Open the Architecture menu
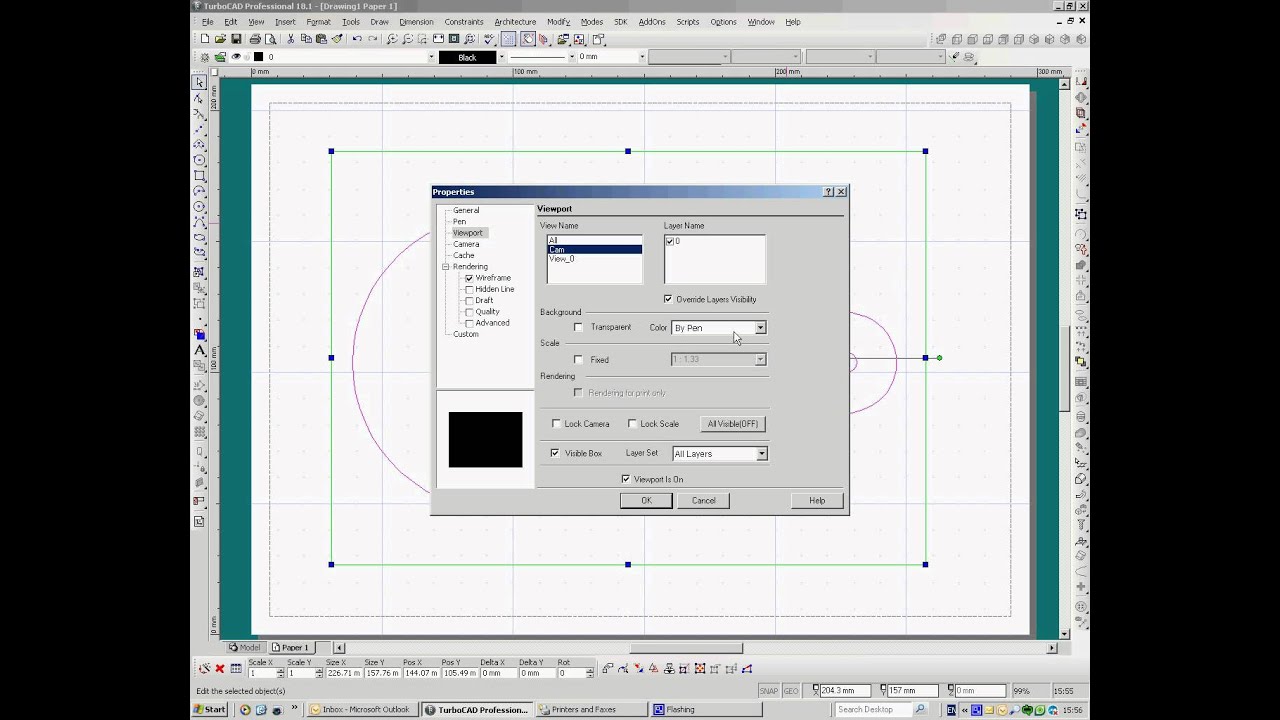 click(515, 22)
